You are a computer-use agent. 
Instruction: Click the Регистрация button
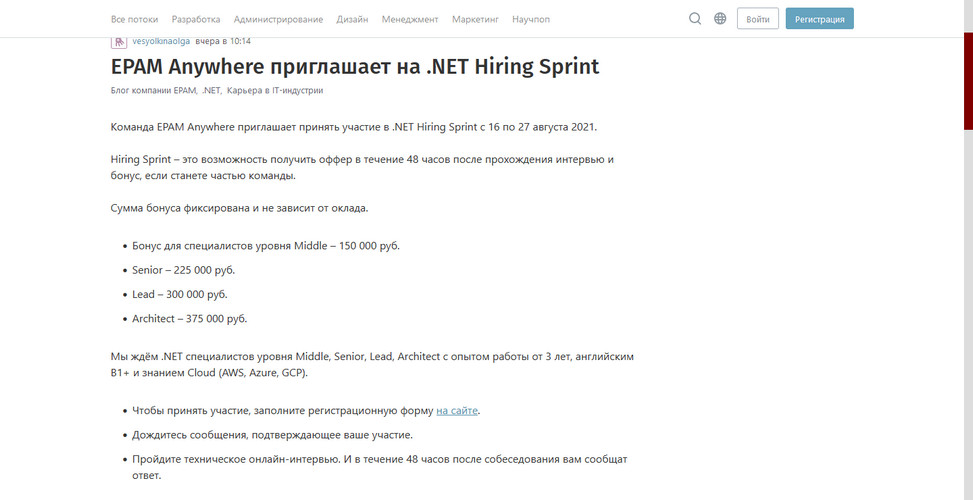820,19
